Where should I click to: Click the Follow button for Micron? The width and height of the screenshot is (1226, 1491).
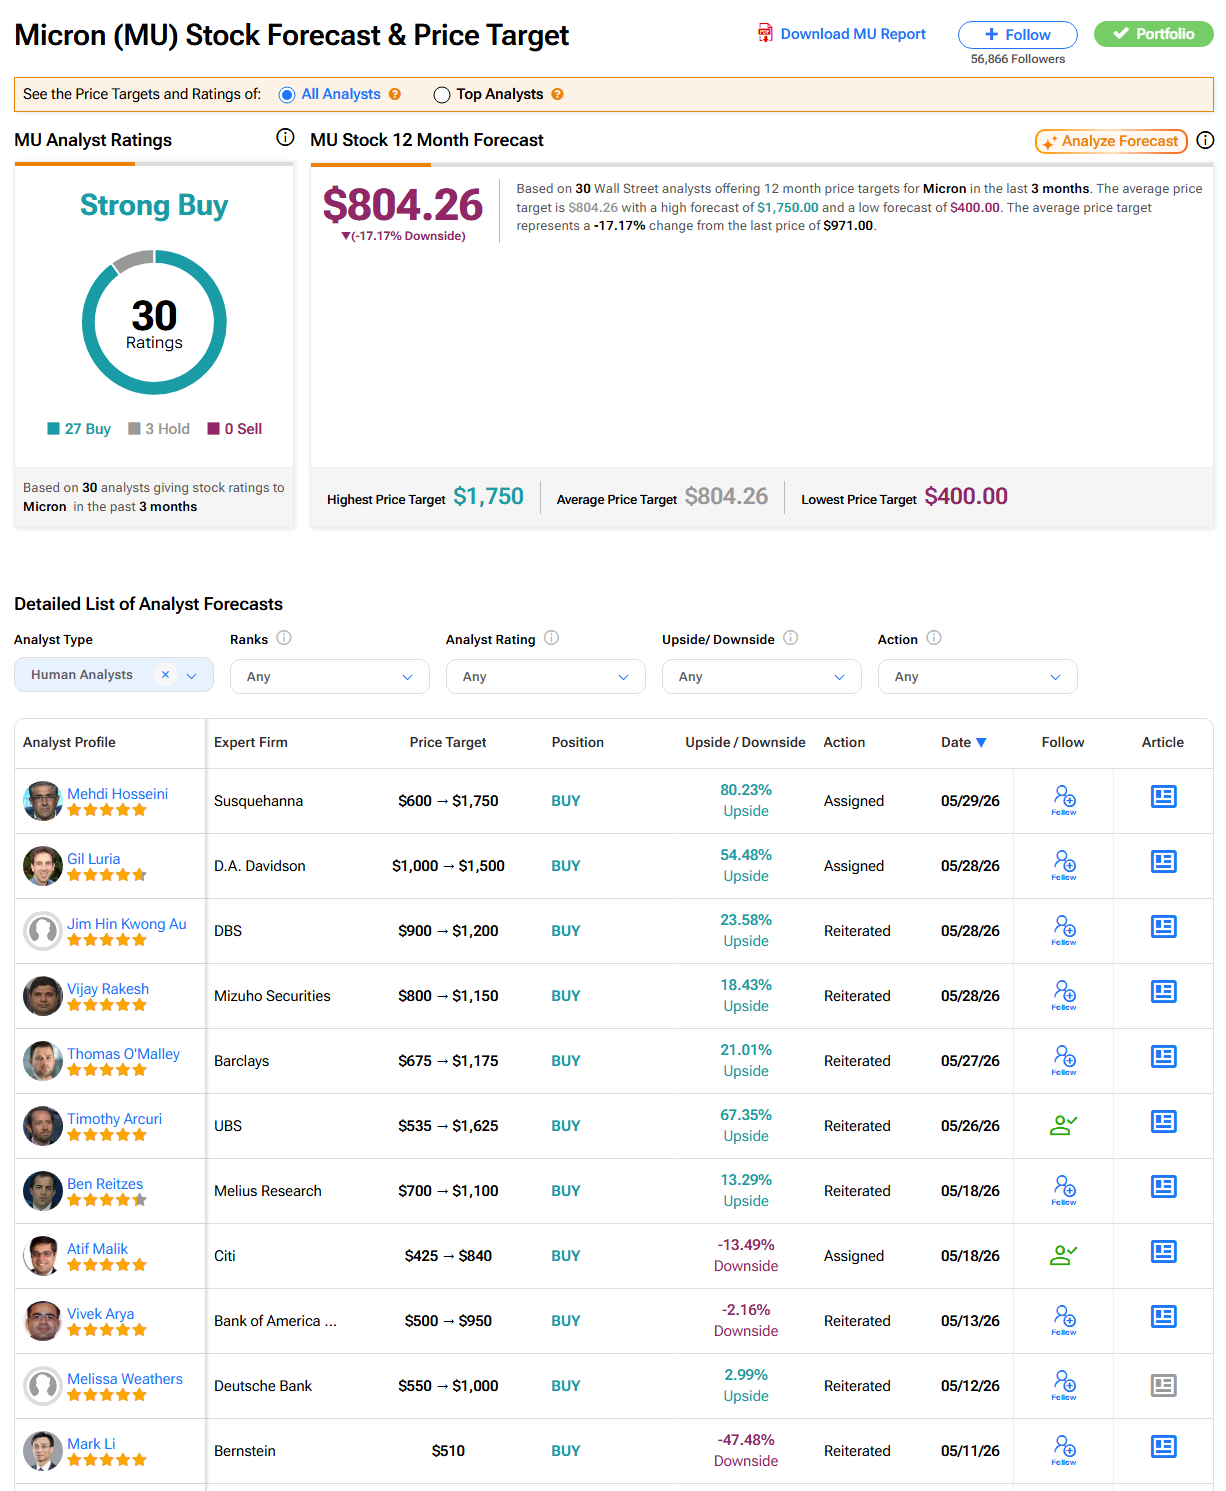click(x=1018, y=35)
